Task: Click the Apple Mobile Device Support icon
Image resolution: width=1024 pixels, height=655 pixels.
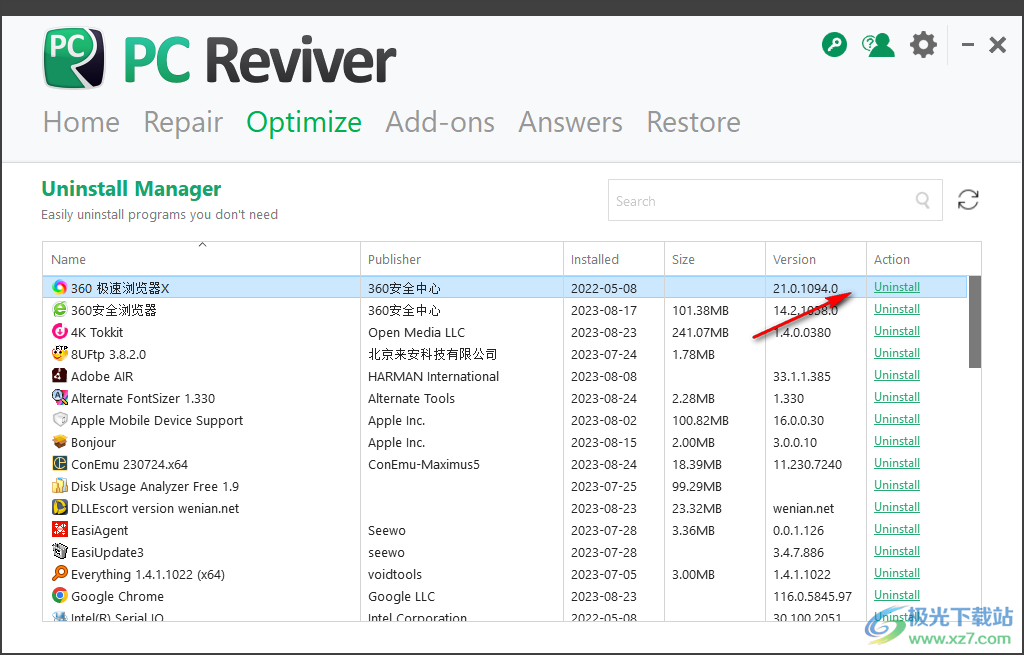Action: click(x=59, y=420)
